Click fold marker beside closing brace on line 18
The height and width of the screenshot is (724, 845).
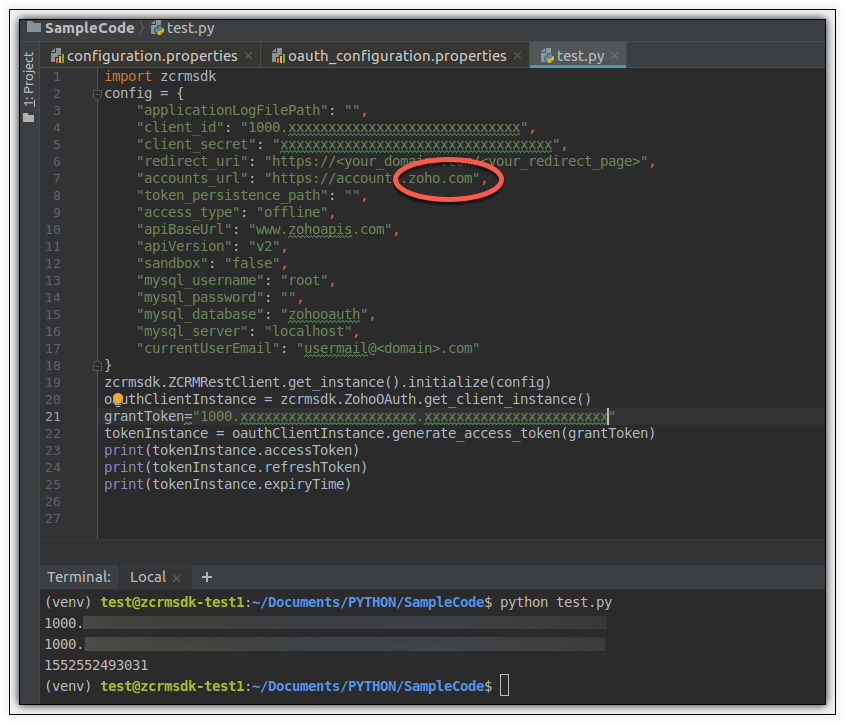click(x=97, y=366)
